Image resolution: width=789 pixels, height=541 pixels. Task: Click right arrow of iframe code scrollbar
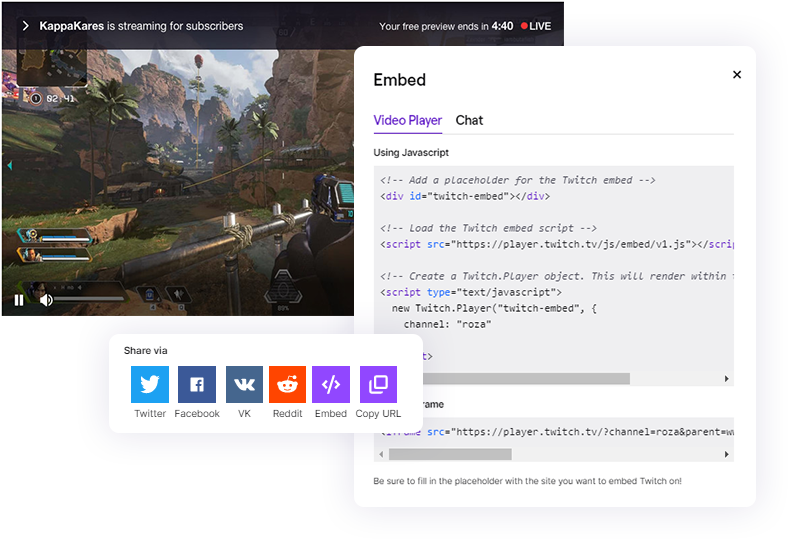click(727, 454)
